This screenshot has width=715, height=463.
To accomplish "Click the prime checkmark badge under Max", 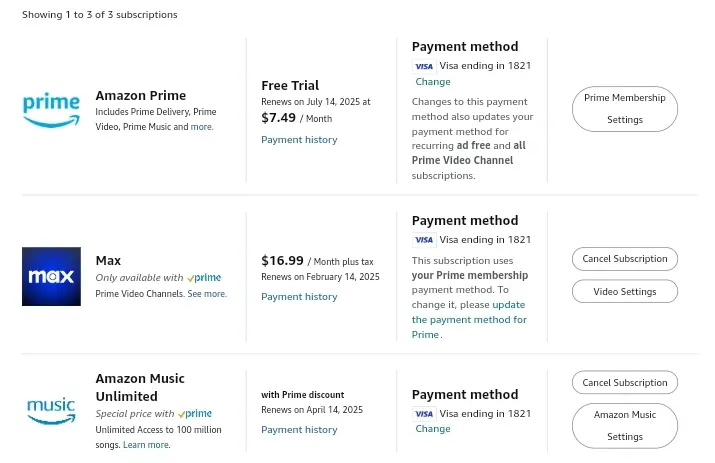I will click(x=204, y=277).
